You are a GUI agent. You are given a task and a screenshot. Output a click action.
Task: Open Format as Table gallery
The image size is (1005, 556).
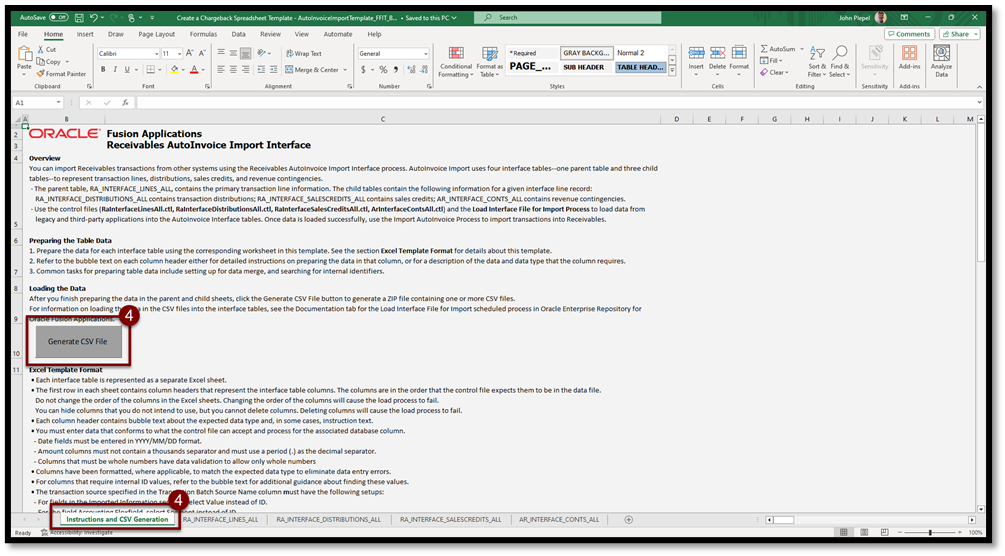(490, 62)
